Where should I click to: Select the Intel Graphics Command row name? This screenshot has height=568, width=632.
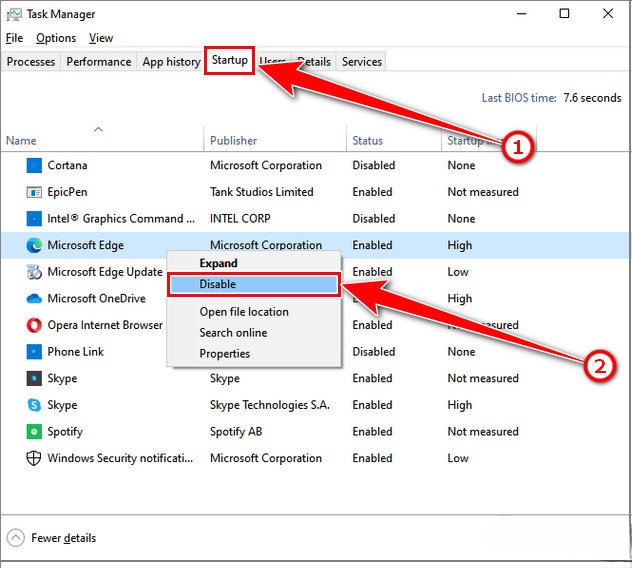click(121, 218)
